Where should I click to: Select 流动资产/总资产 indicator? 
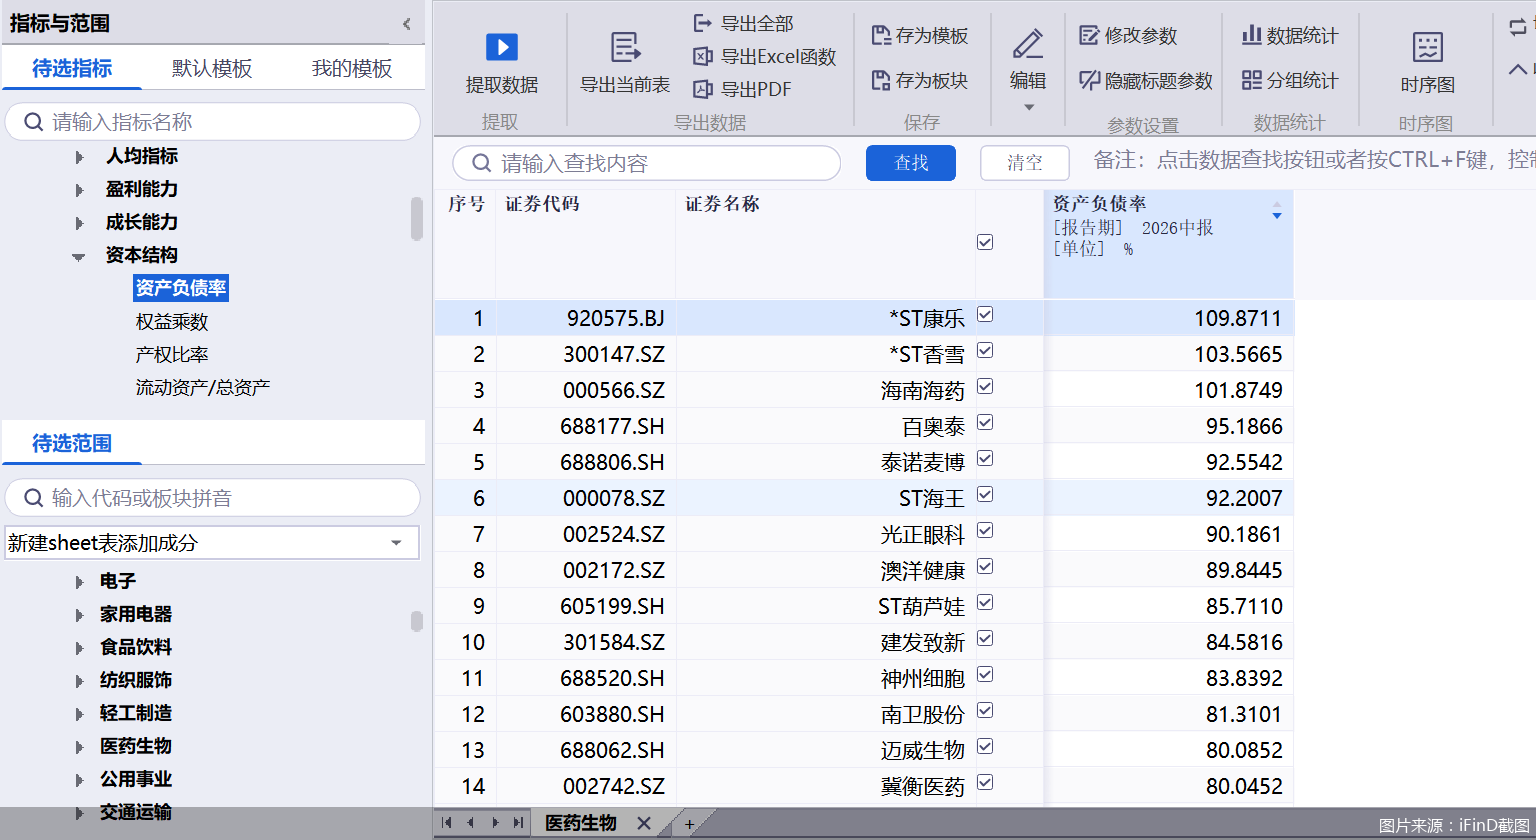pyautogui.click(x=203, y=388)
